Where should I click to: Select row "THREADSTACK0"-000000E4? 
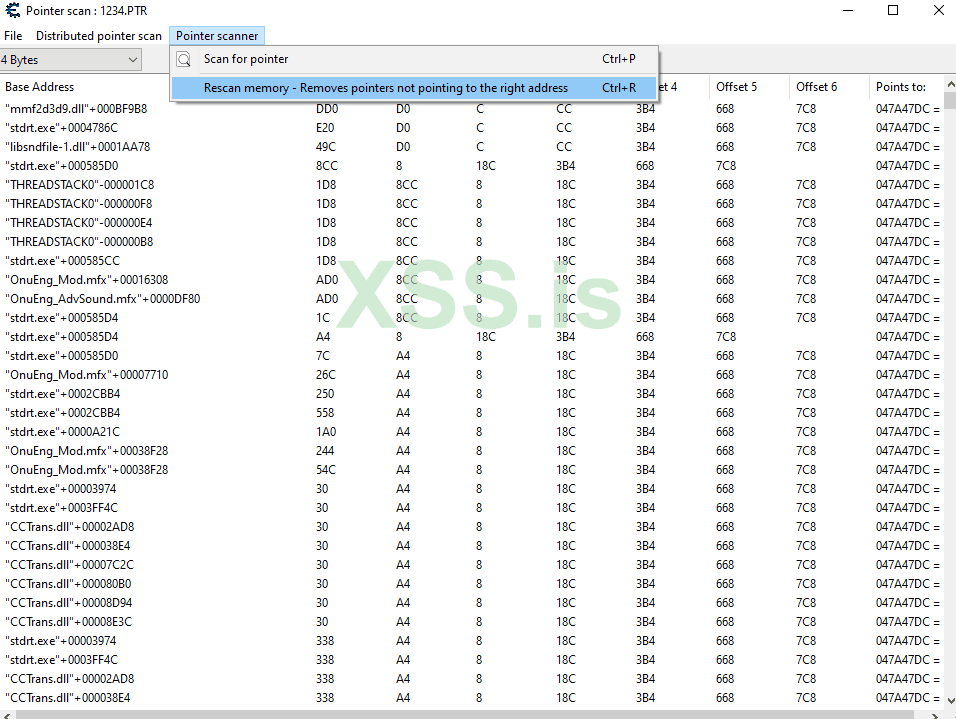[x=472, y=223]
